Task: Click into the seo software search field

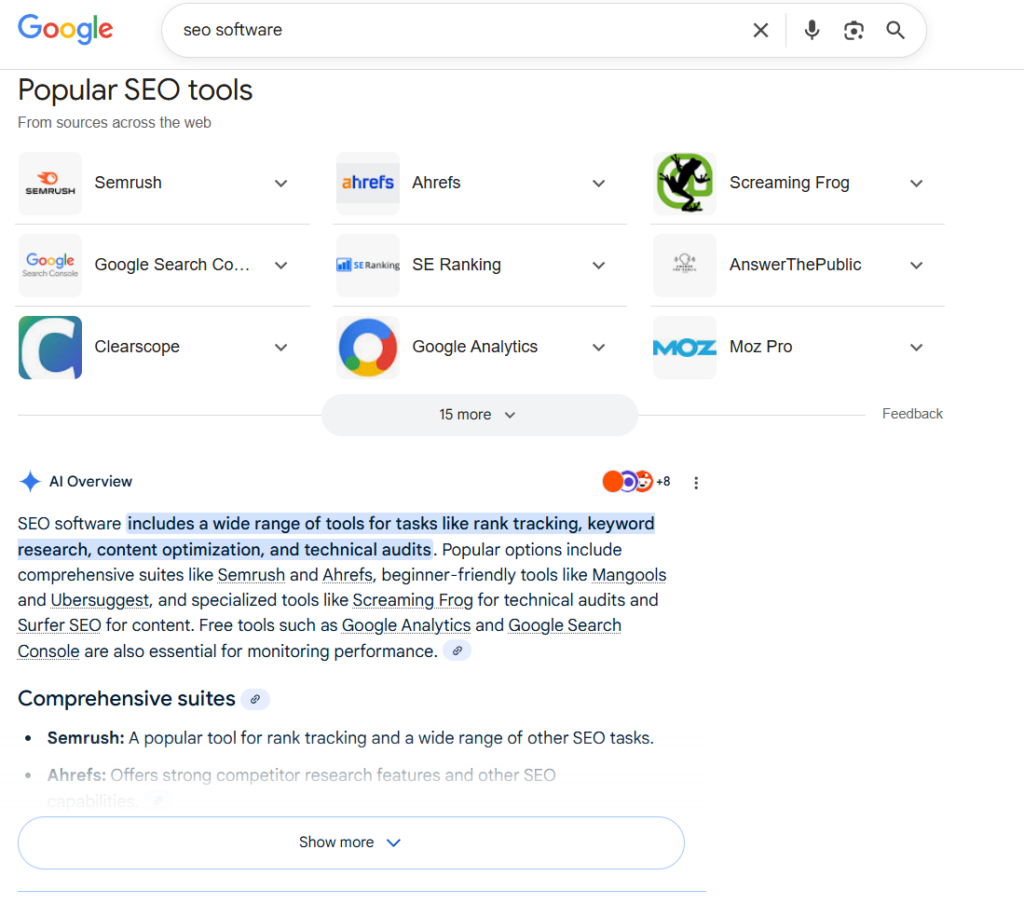Action: 450,30
